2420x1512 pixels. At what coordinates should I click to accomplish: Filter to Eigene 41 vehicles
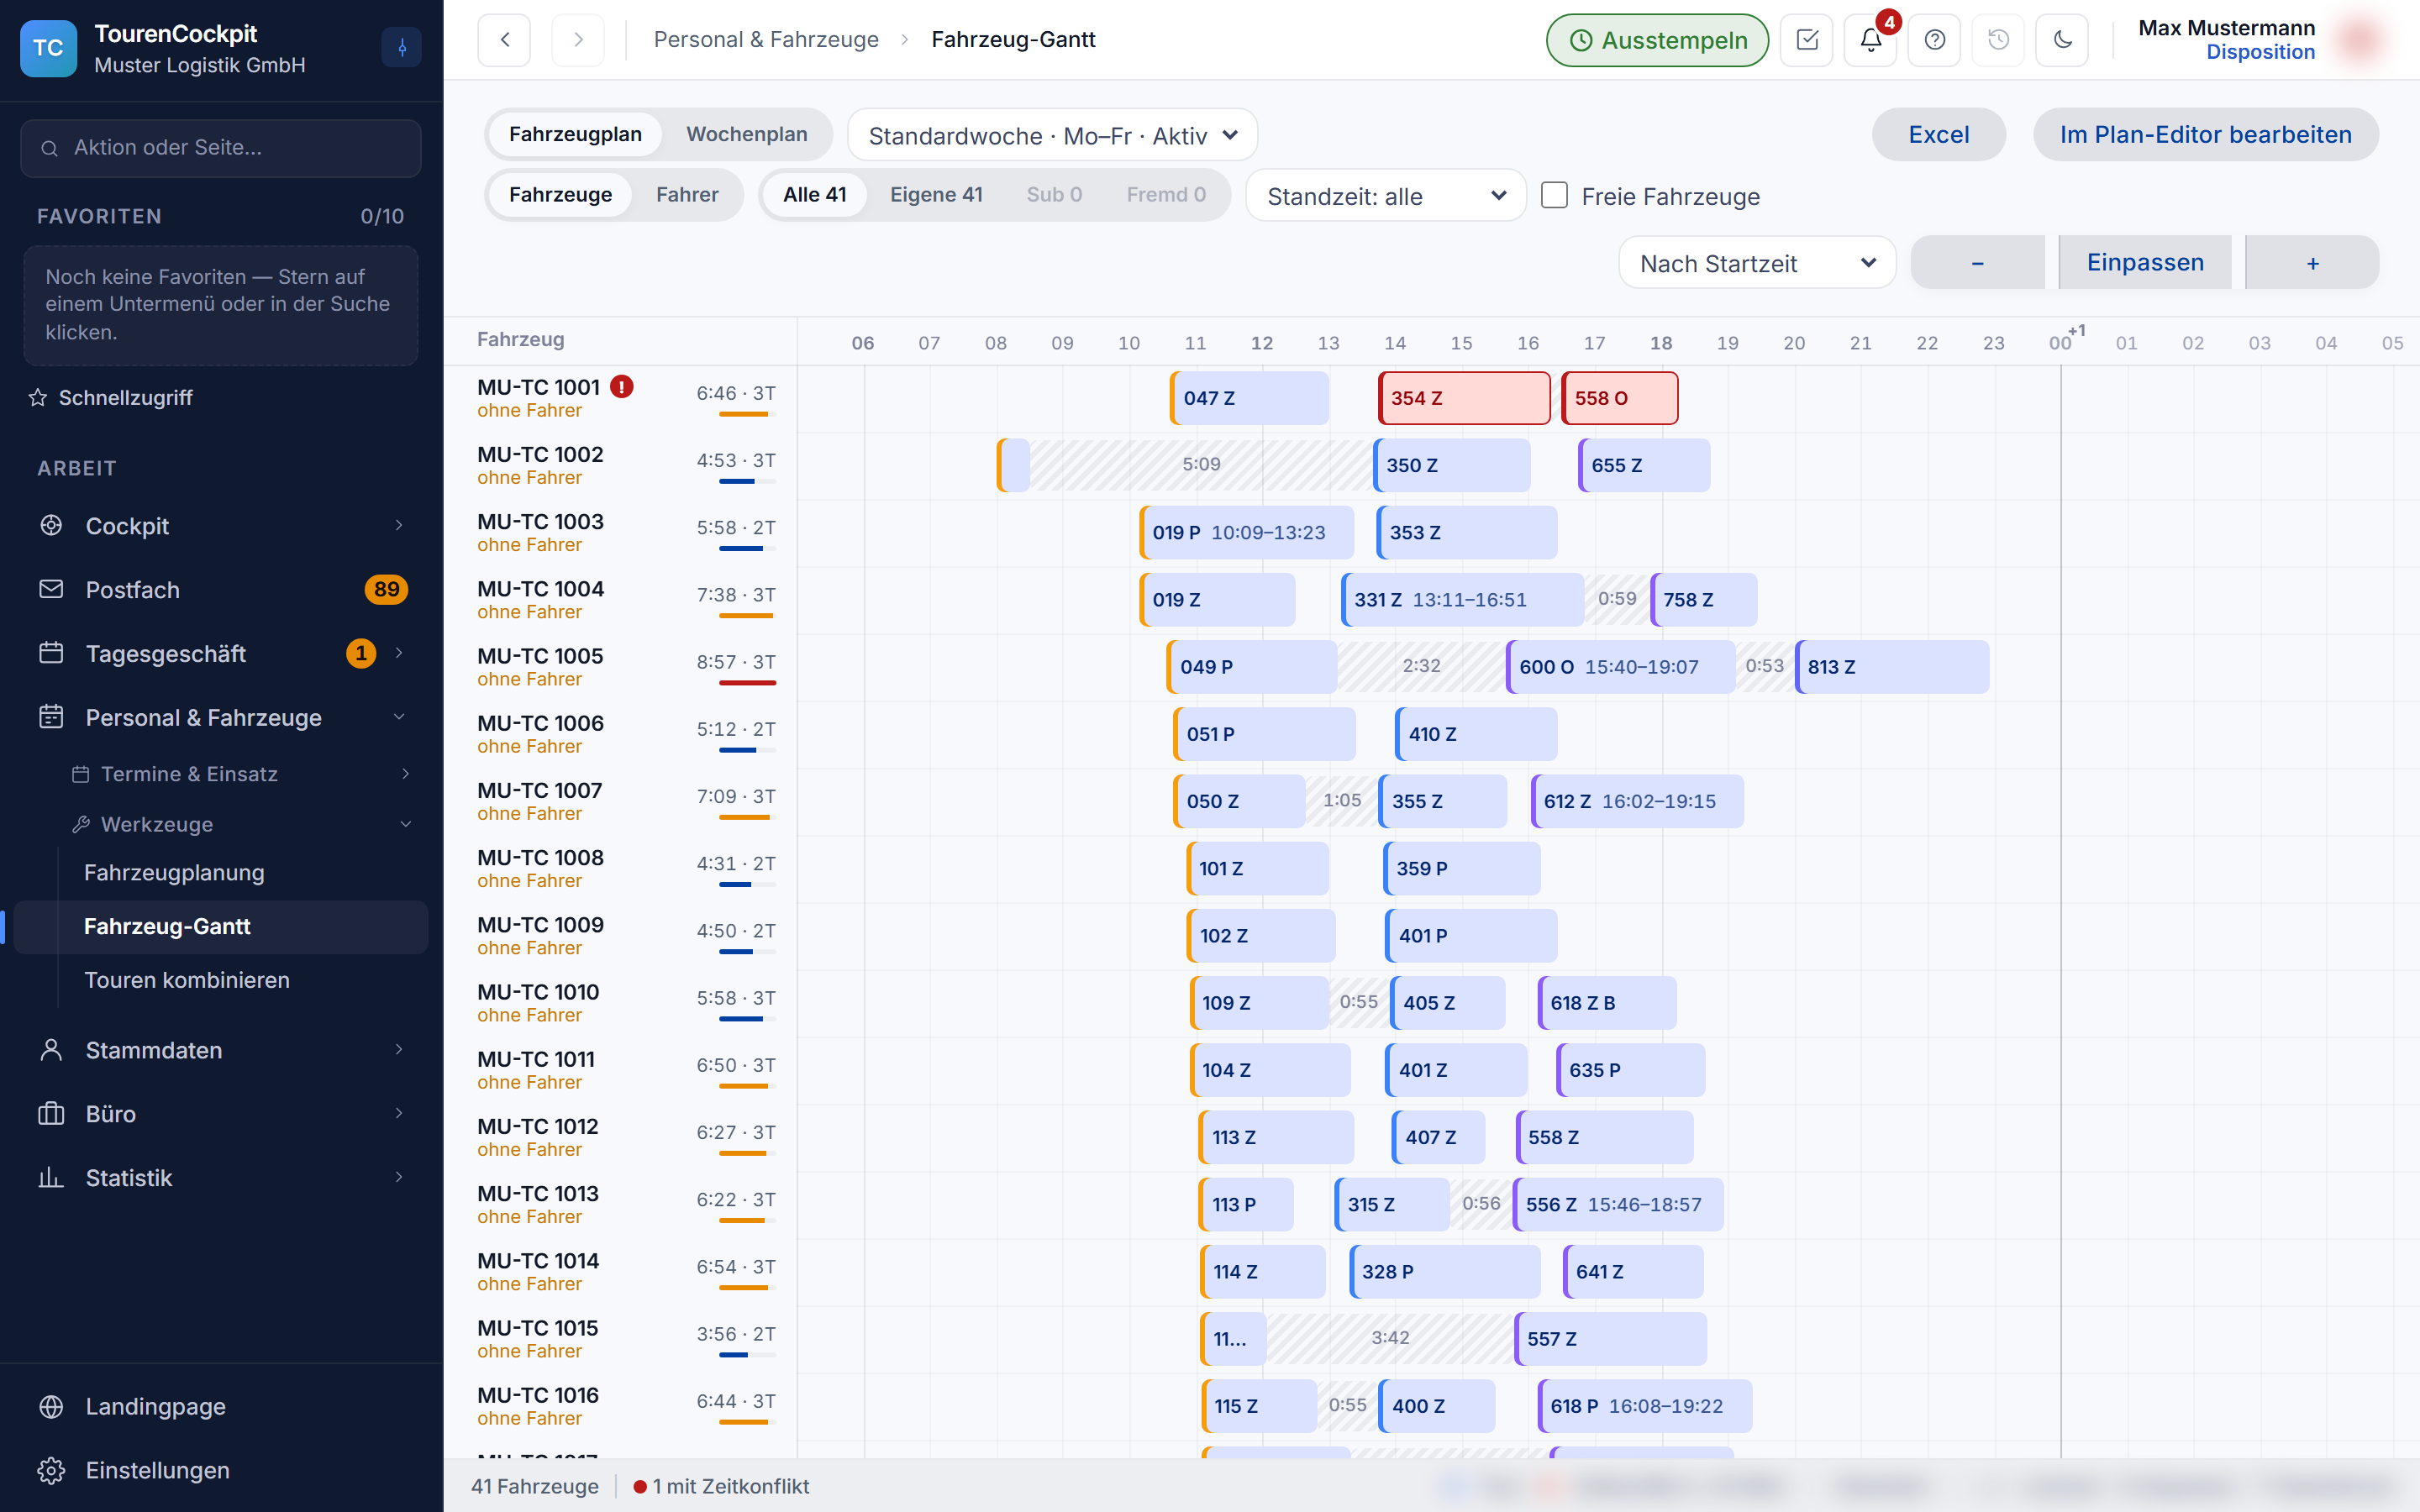click(x=936, y=194)
